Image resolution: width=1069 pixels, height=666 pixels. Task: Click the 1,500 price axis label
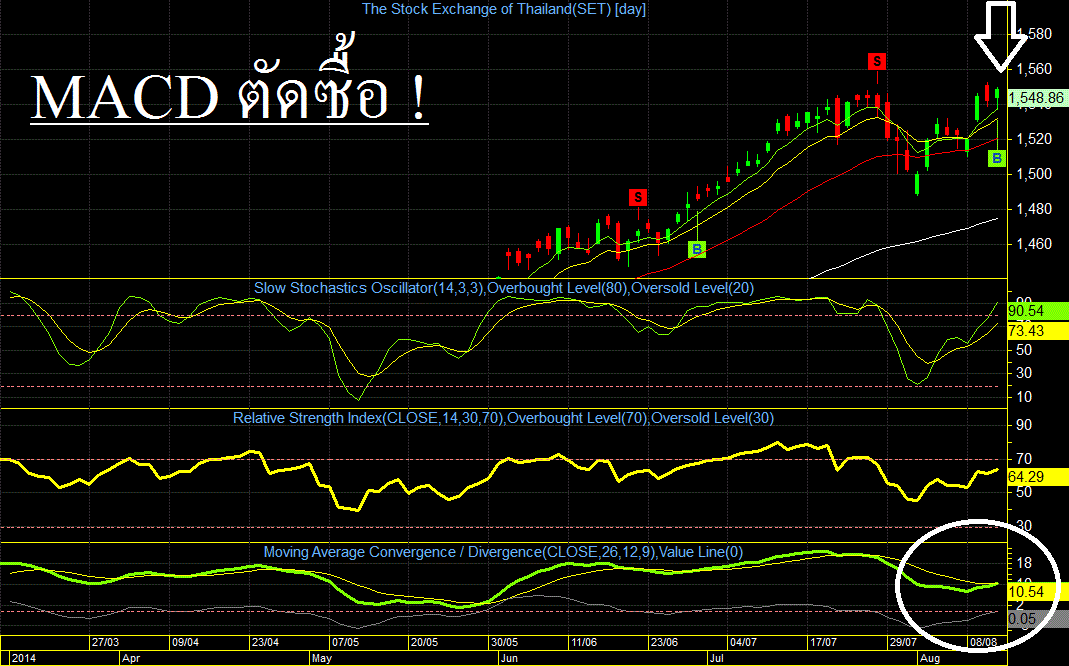[1034, 174]
